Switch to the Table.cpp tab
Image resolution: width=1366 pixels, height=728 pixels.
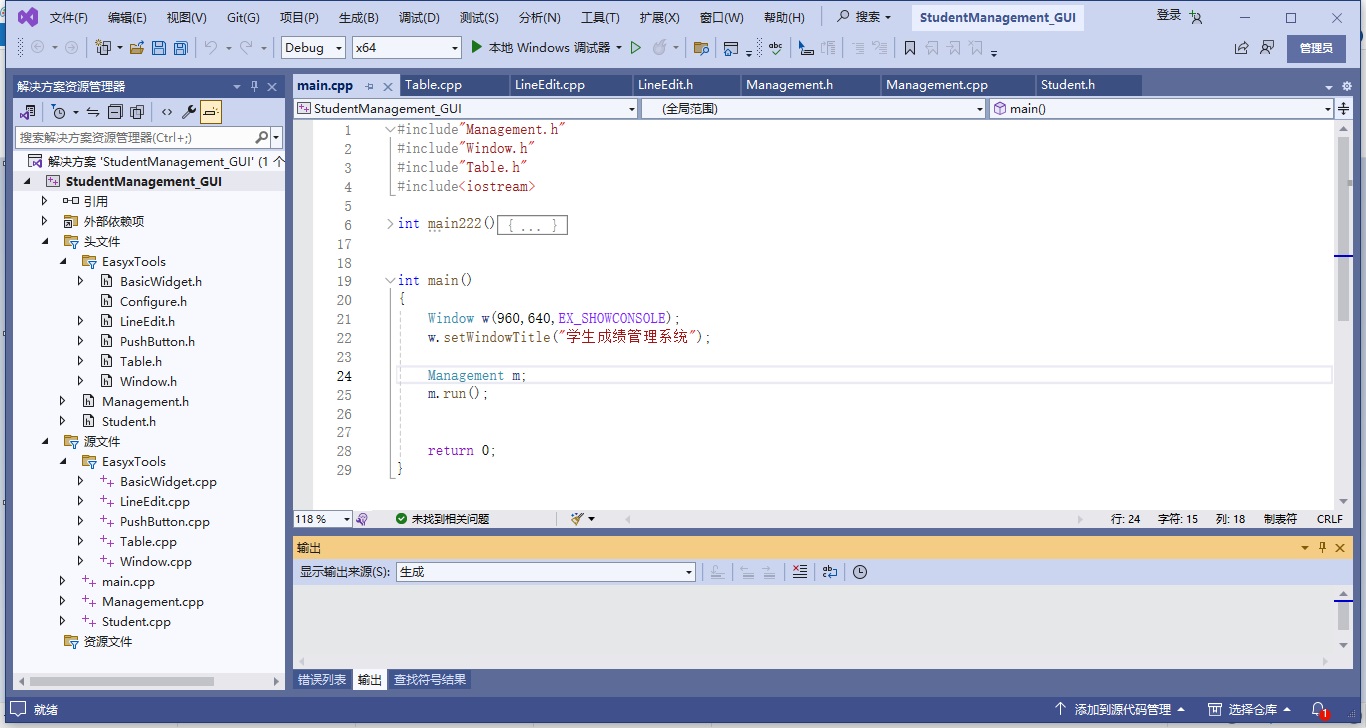click(433, 85)
